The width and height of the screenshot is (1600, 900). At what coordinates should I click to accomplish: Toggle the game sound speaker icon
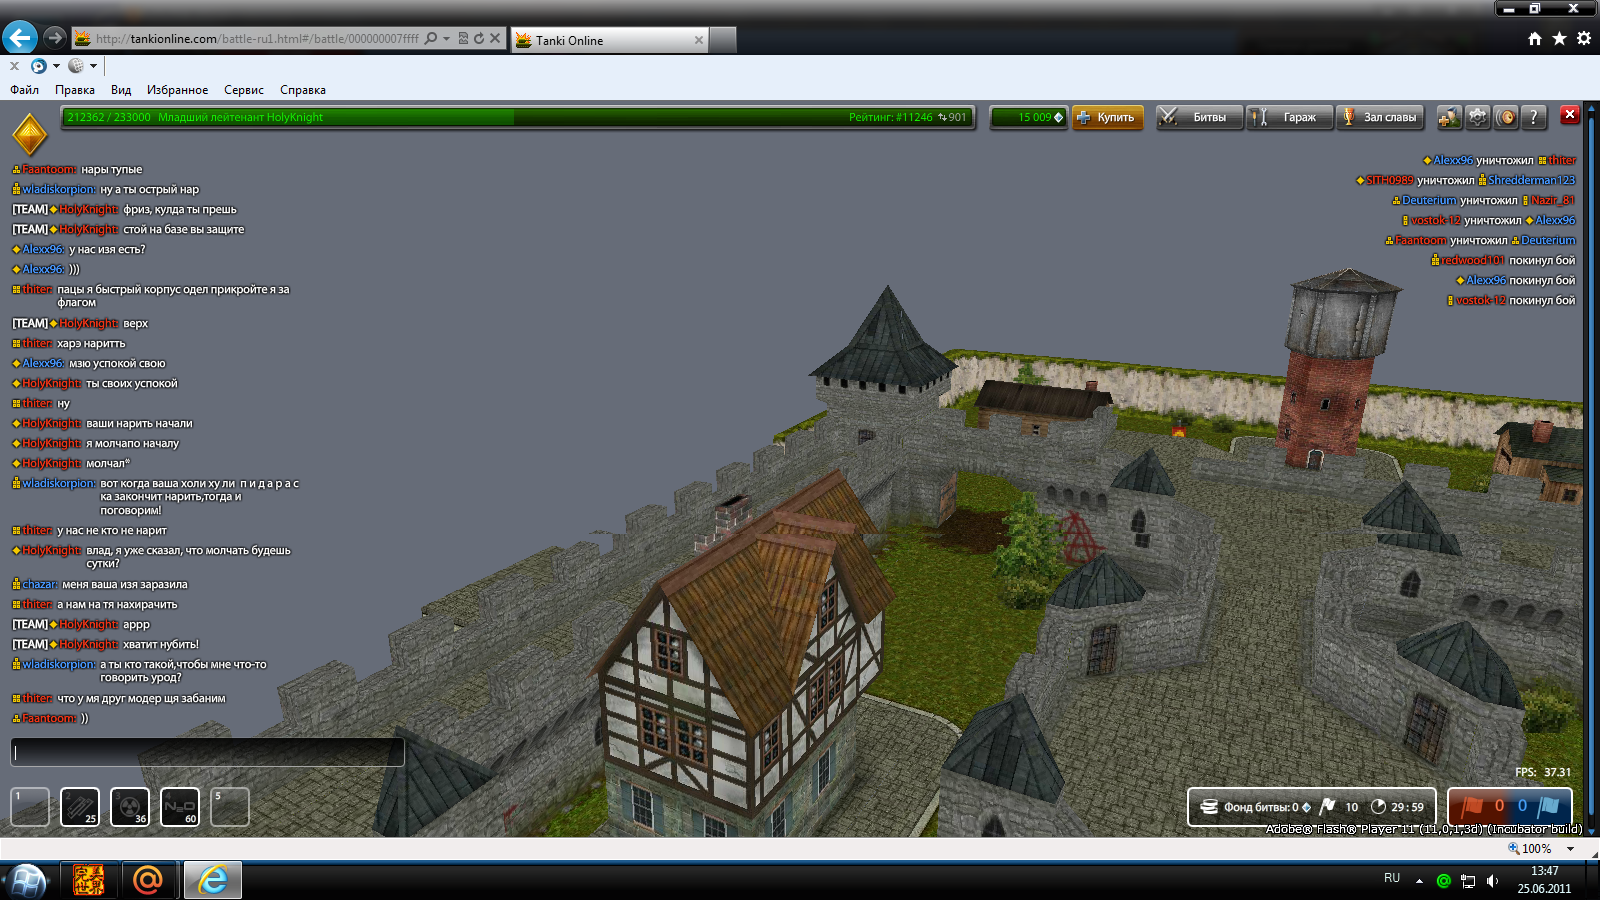coord(1506,117)
